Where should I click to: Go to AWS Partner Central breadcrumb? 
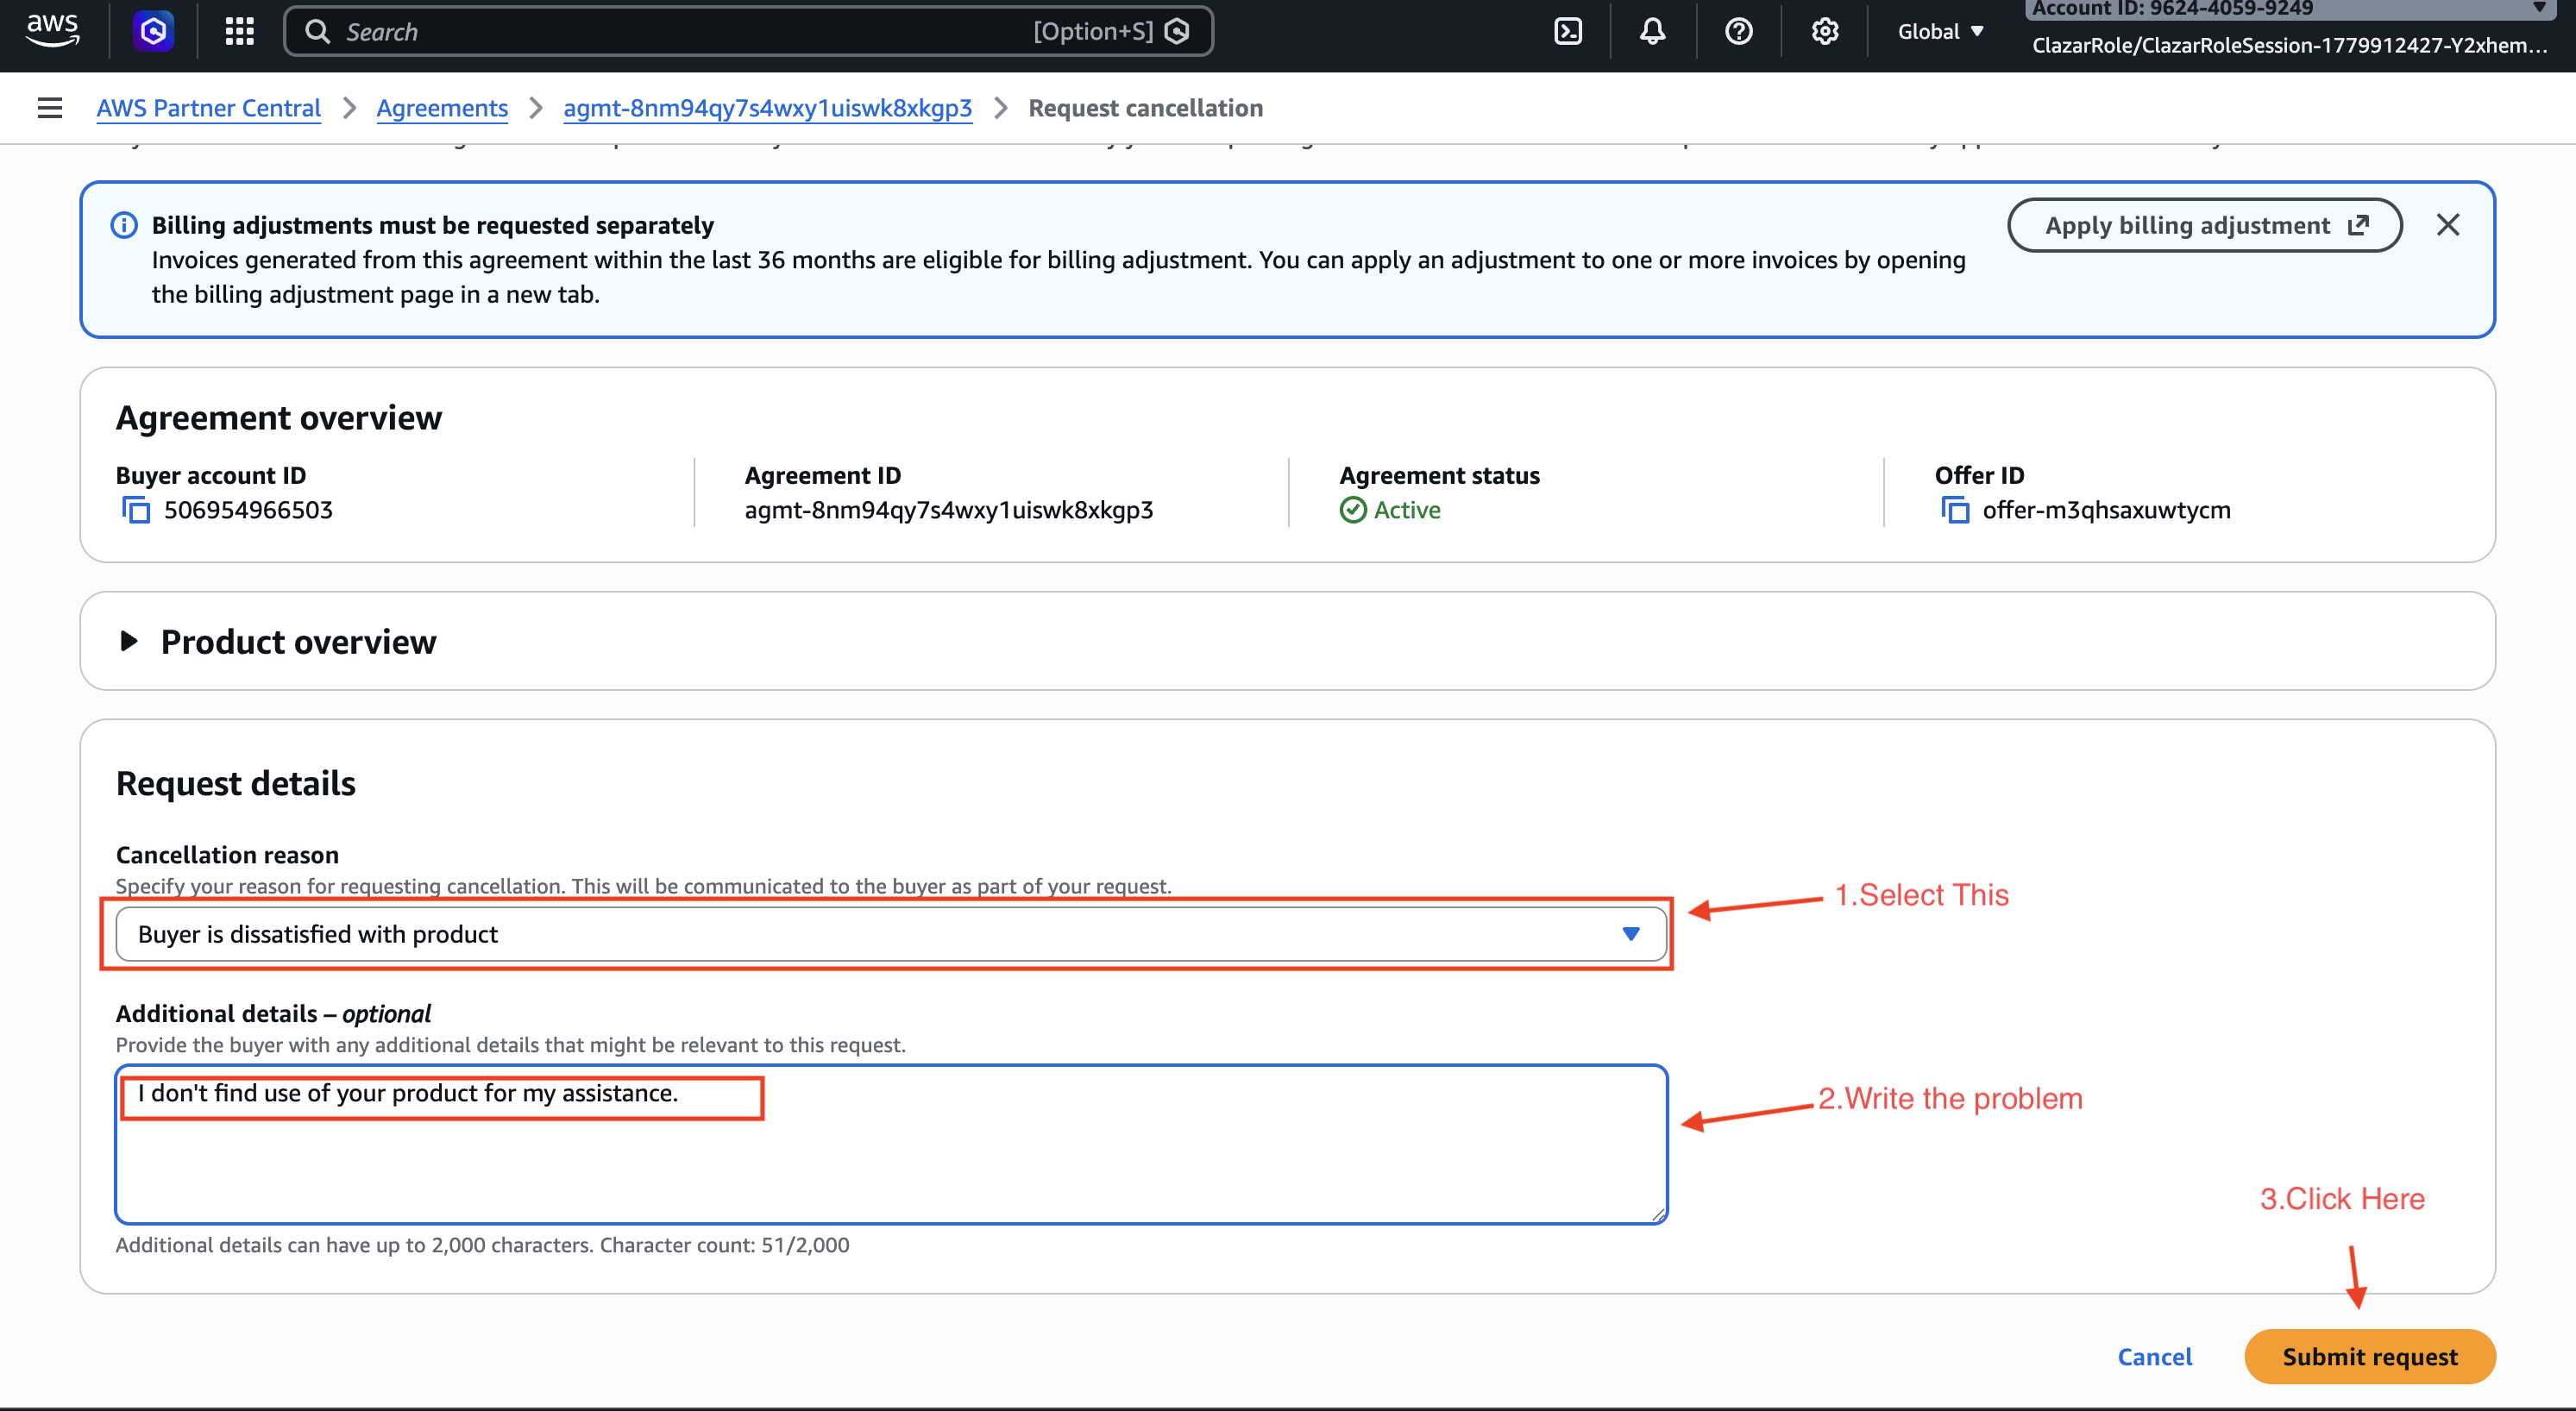click(x=208, y=108)
